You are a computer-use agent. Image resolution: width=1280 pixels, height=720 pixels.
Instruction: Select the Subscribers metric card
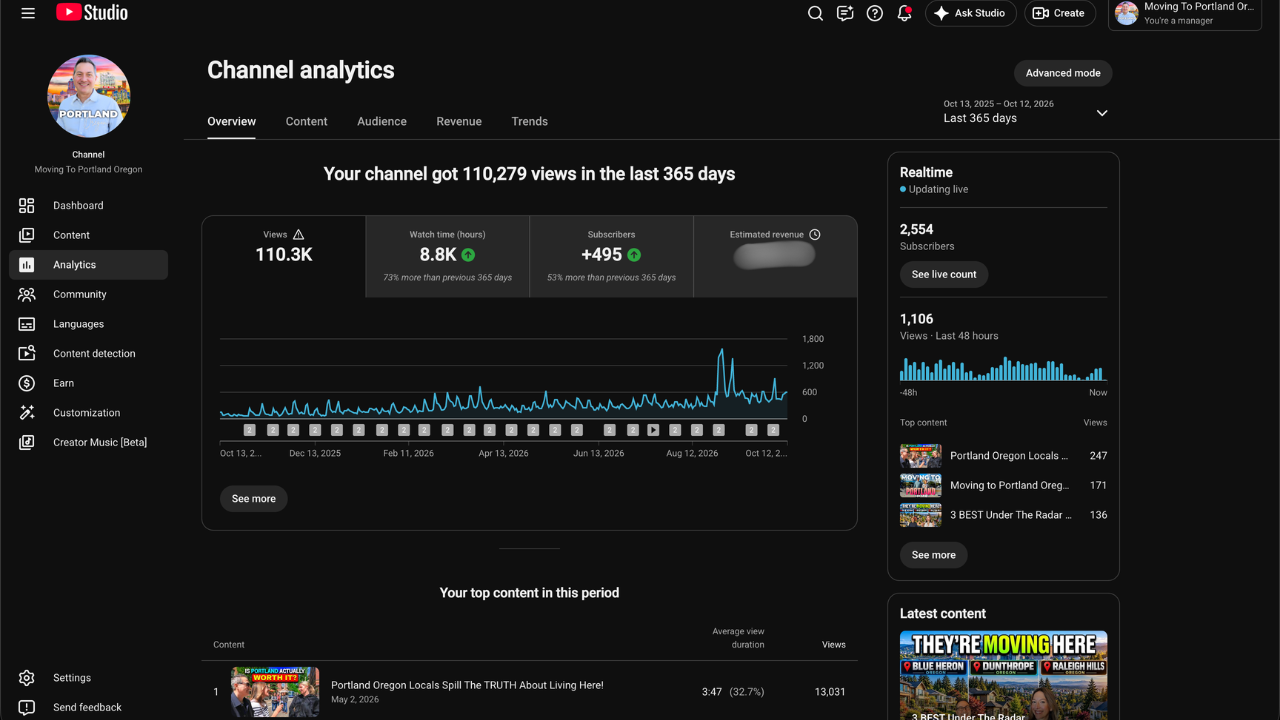611,256
